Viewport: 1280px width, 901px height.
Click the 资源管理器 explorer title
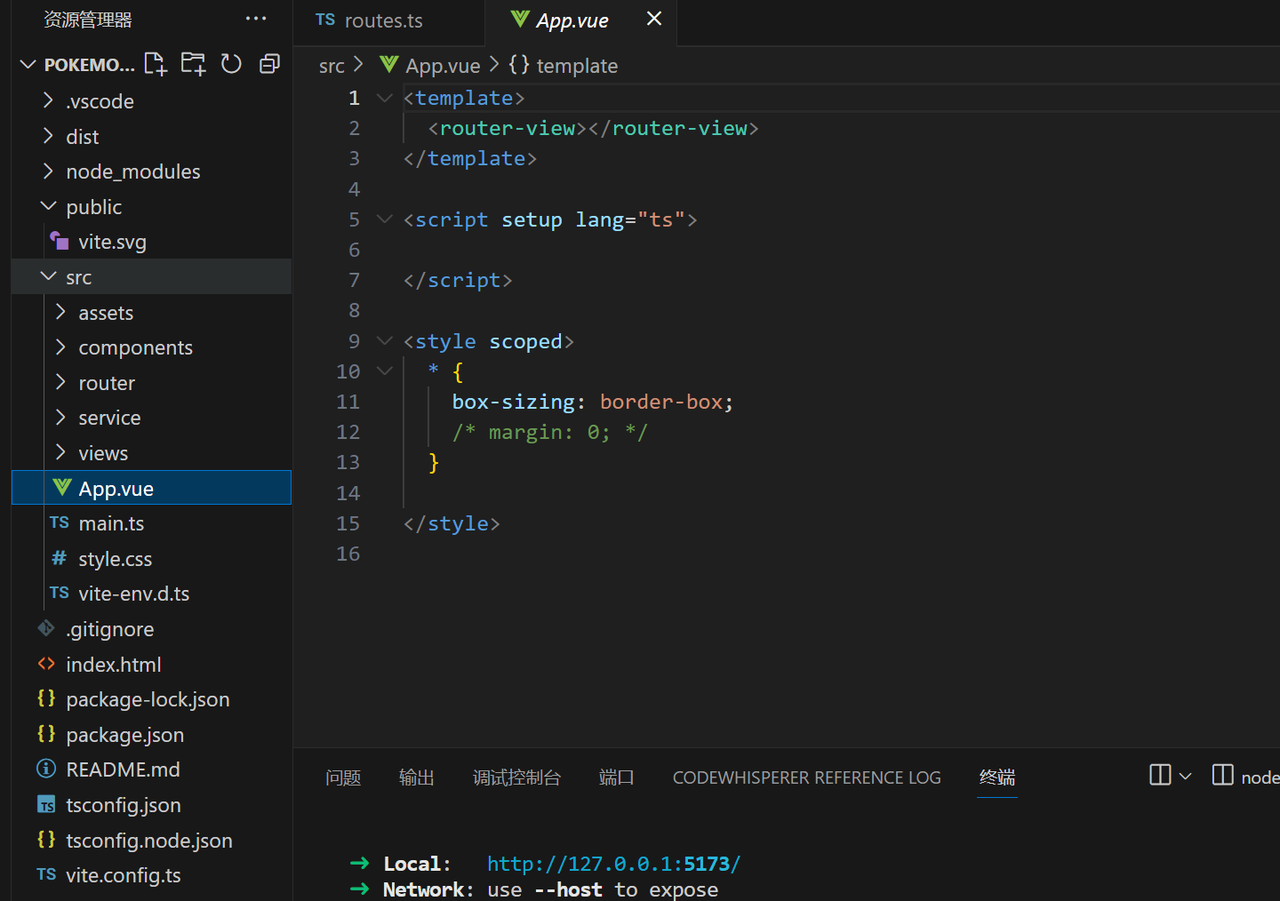tap(88, 20)
